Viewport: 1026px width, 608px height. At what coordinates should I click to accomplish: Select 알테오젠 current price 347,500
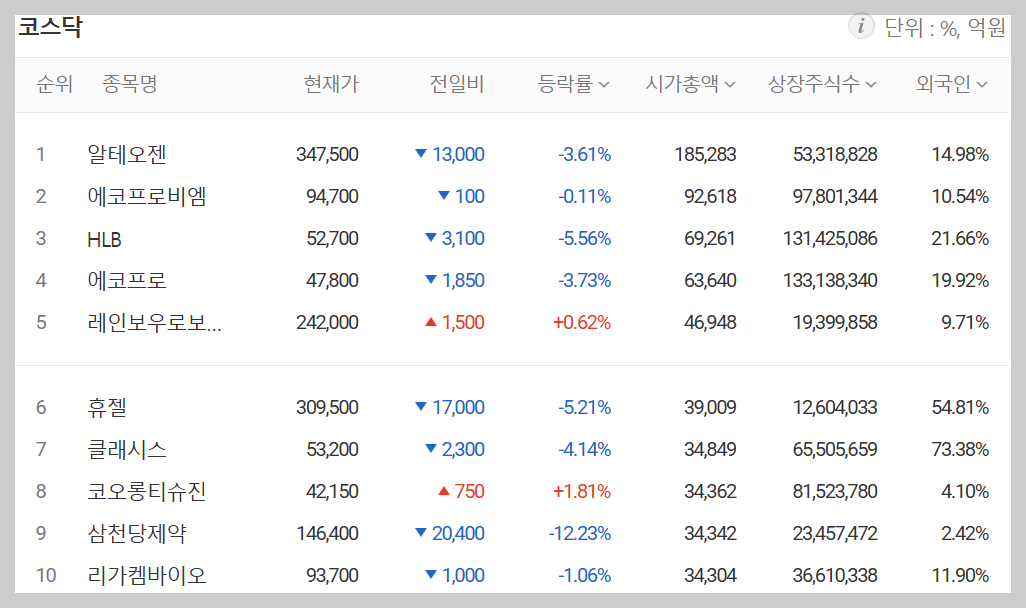click(x=327, y=154)
